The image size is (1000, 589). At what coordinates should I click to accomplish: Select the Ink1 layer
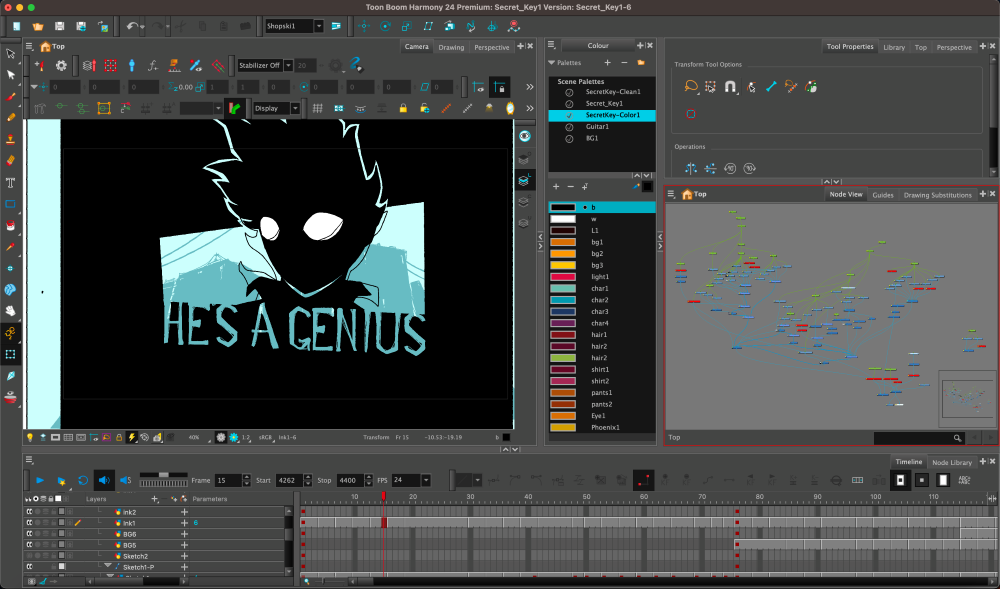coord(129,523)
